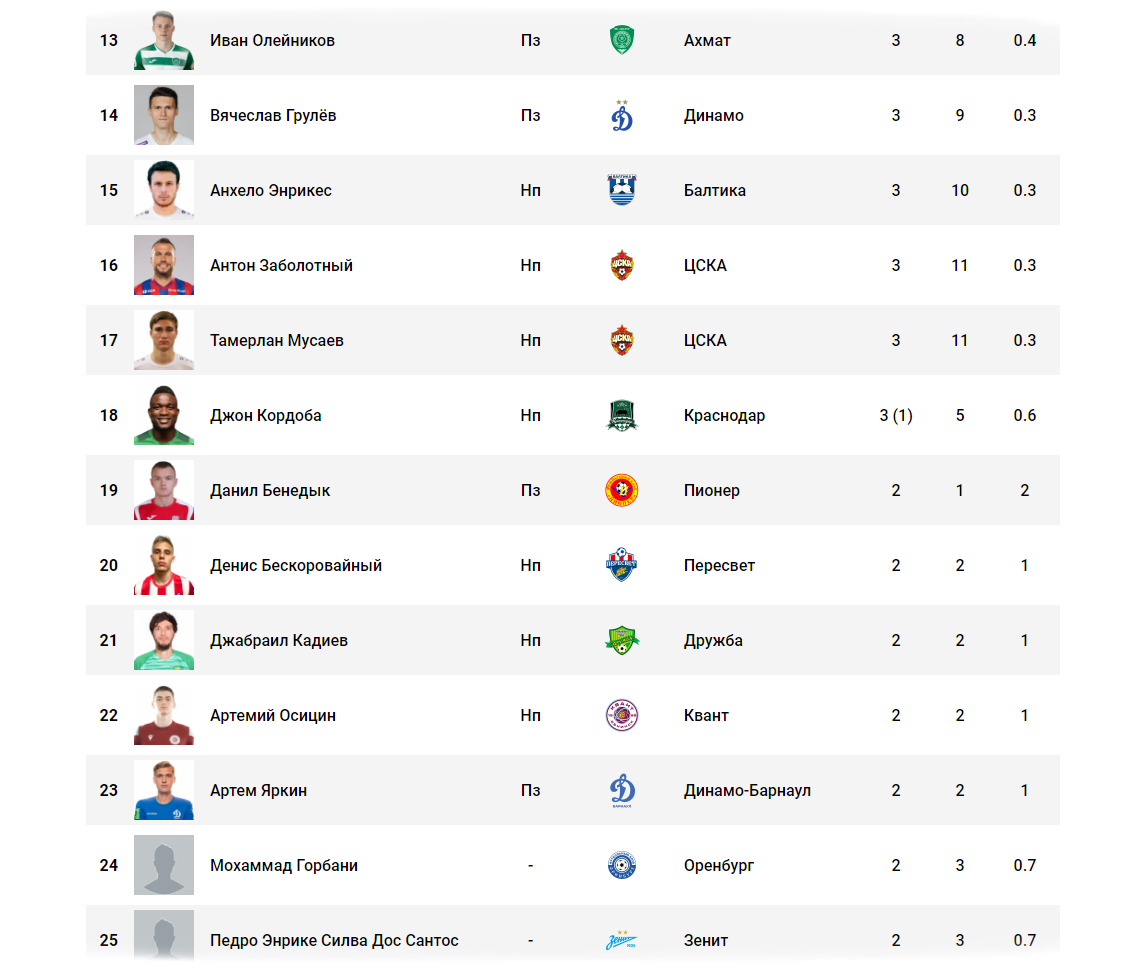The height and width of the screenshot is (966, 1145).
Task: Open the Краснодар team name link
Action: coord(724,415)
